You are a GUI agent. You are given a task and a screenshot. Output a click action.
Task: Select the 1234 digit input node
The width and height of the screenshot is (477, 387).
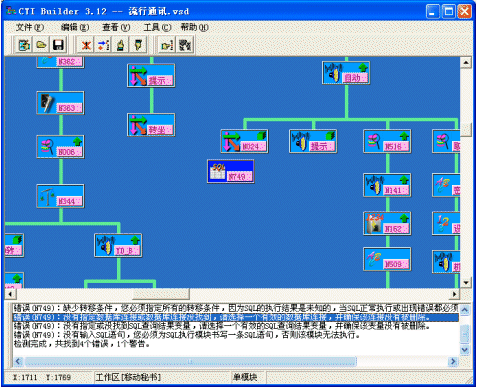pos(387,223)
